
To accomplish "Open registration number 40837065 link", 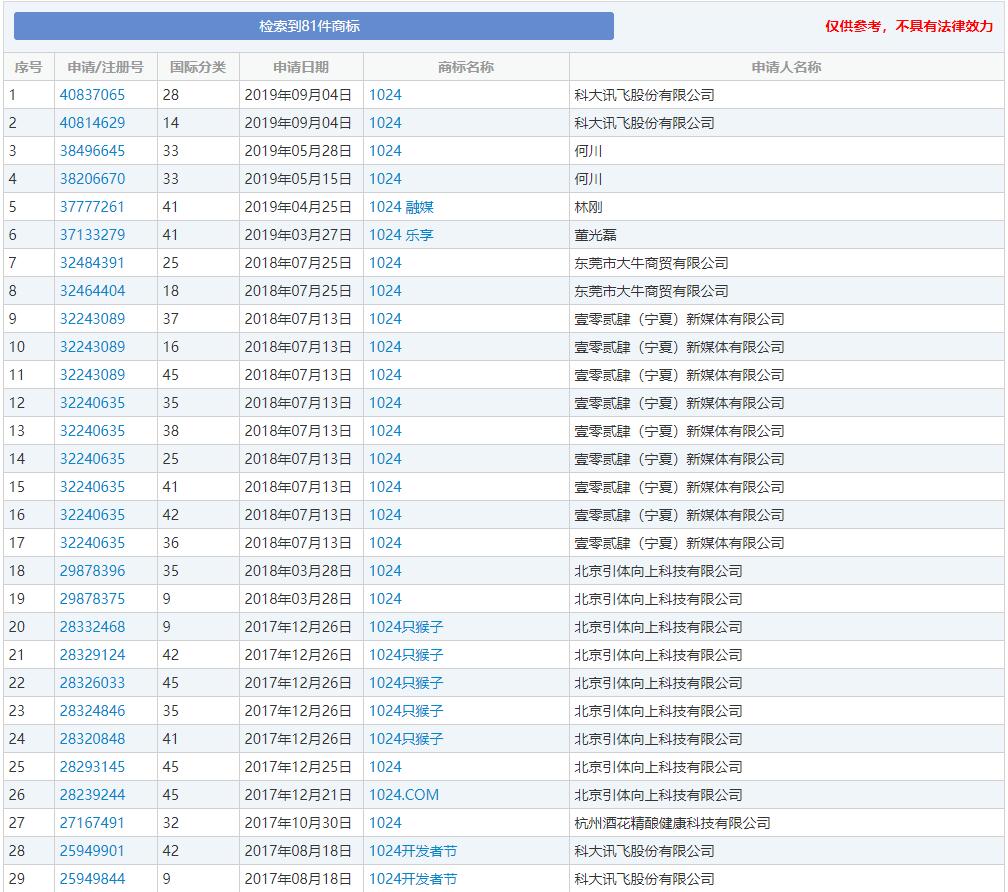I will click(x=92, y=95).
